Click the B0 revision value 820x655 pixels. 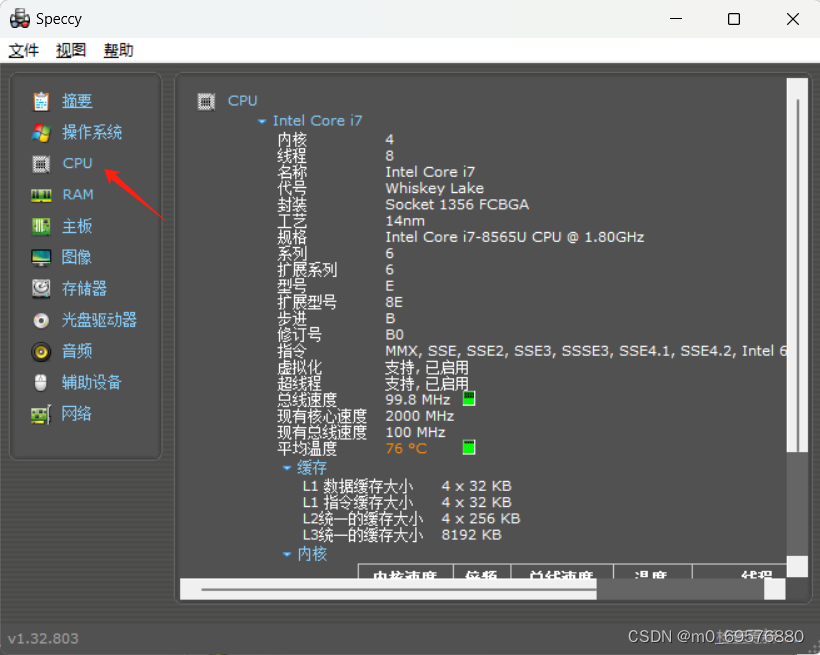click(x=395, y=335)
